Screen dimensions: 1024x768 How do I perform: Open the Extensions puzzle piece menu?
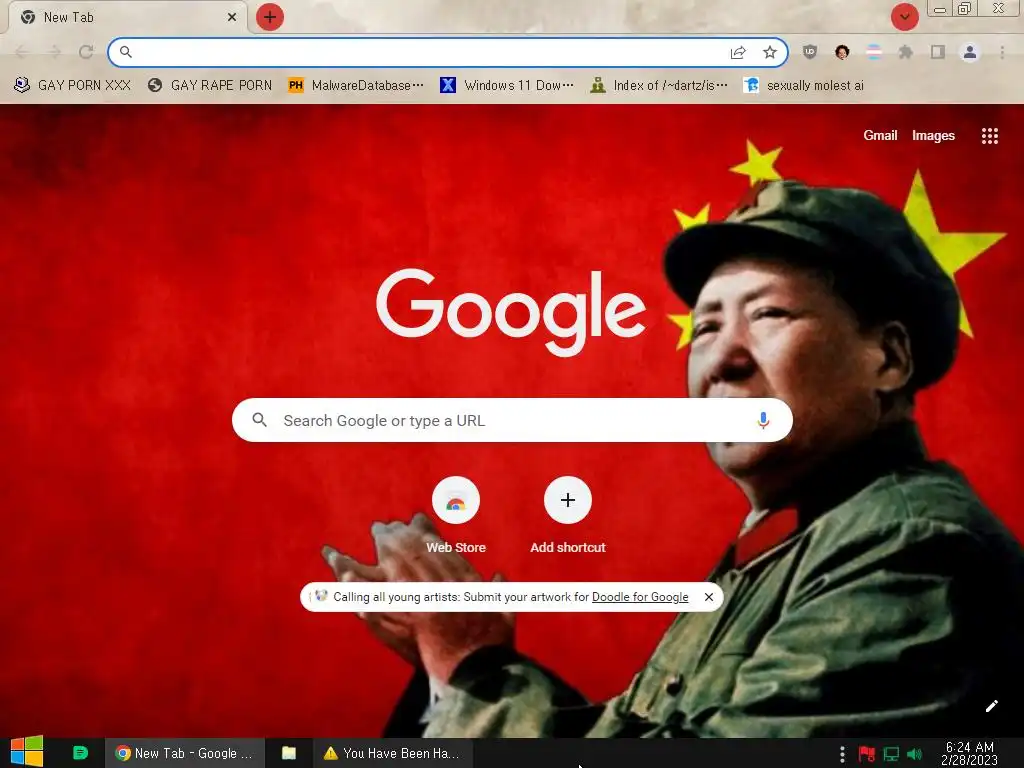click(x=906, y=52)
